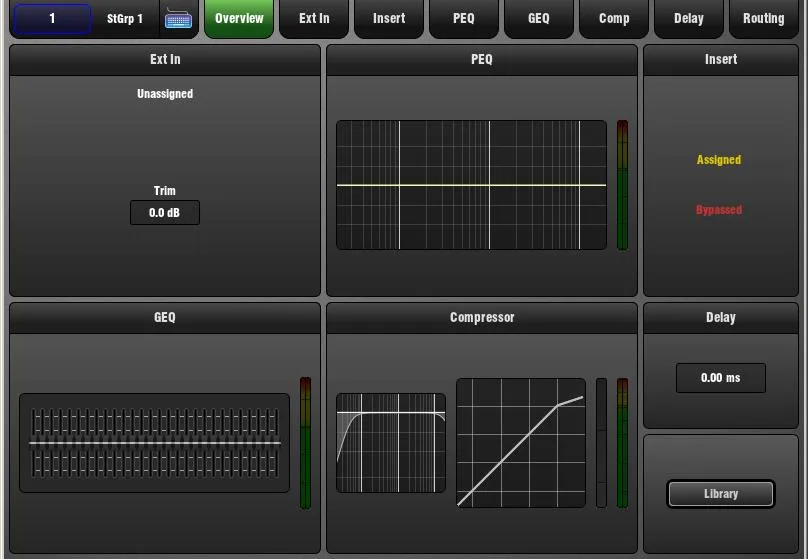Open the Delay tab
The image size is (808, 559).
688,19
